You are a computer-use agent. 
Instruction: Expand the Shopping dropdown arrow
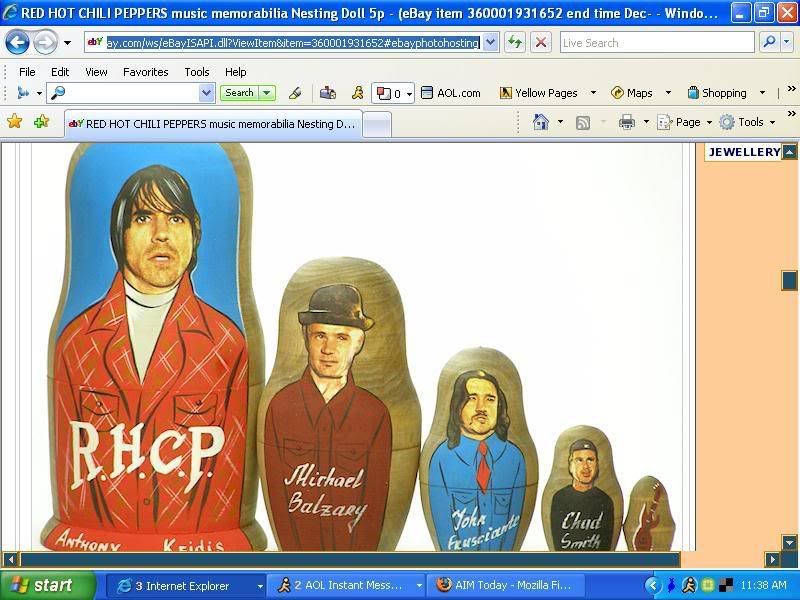[762, 93]
